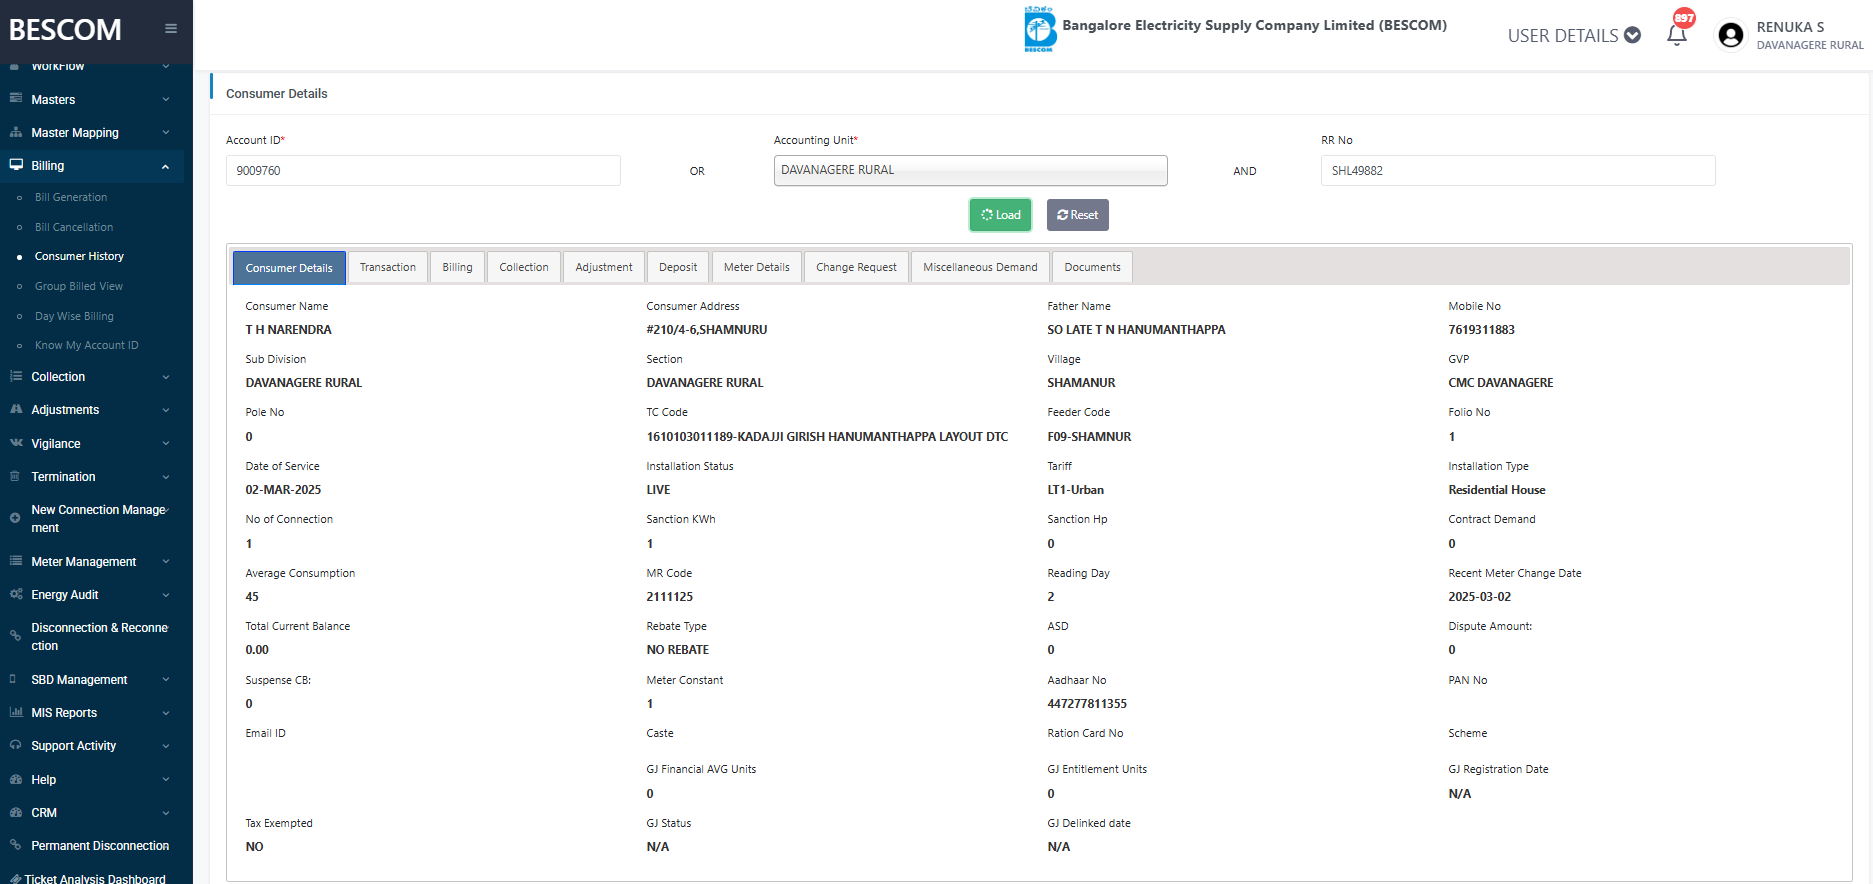Expand the Meter Management menu chevron
This screenshot has width=1873, height=884.
pyautogui.click(x=166, y=562)
